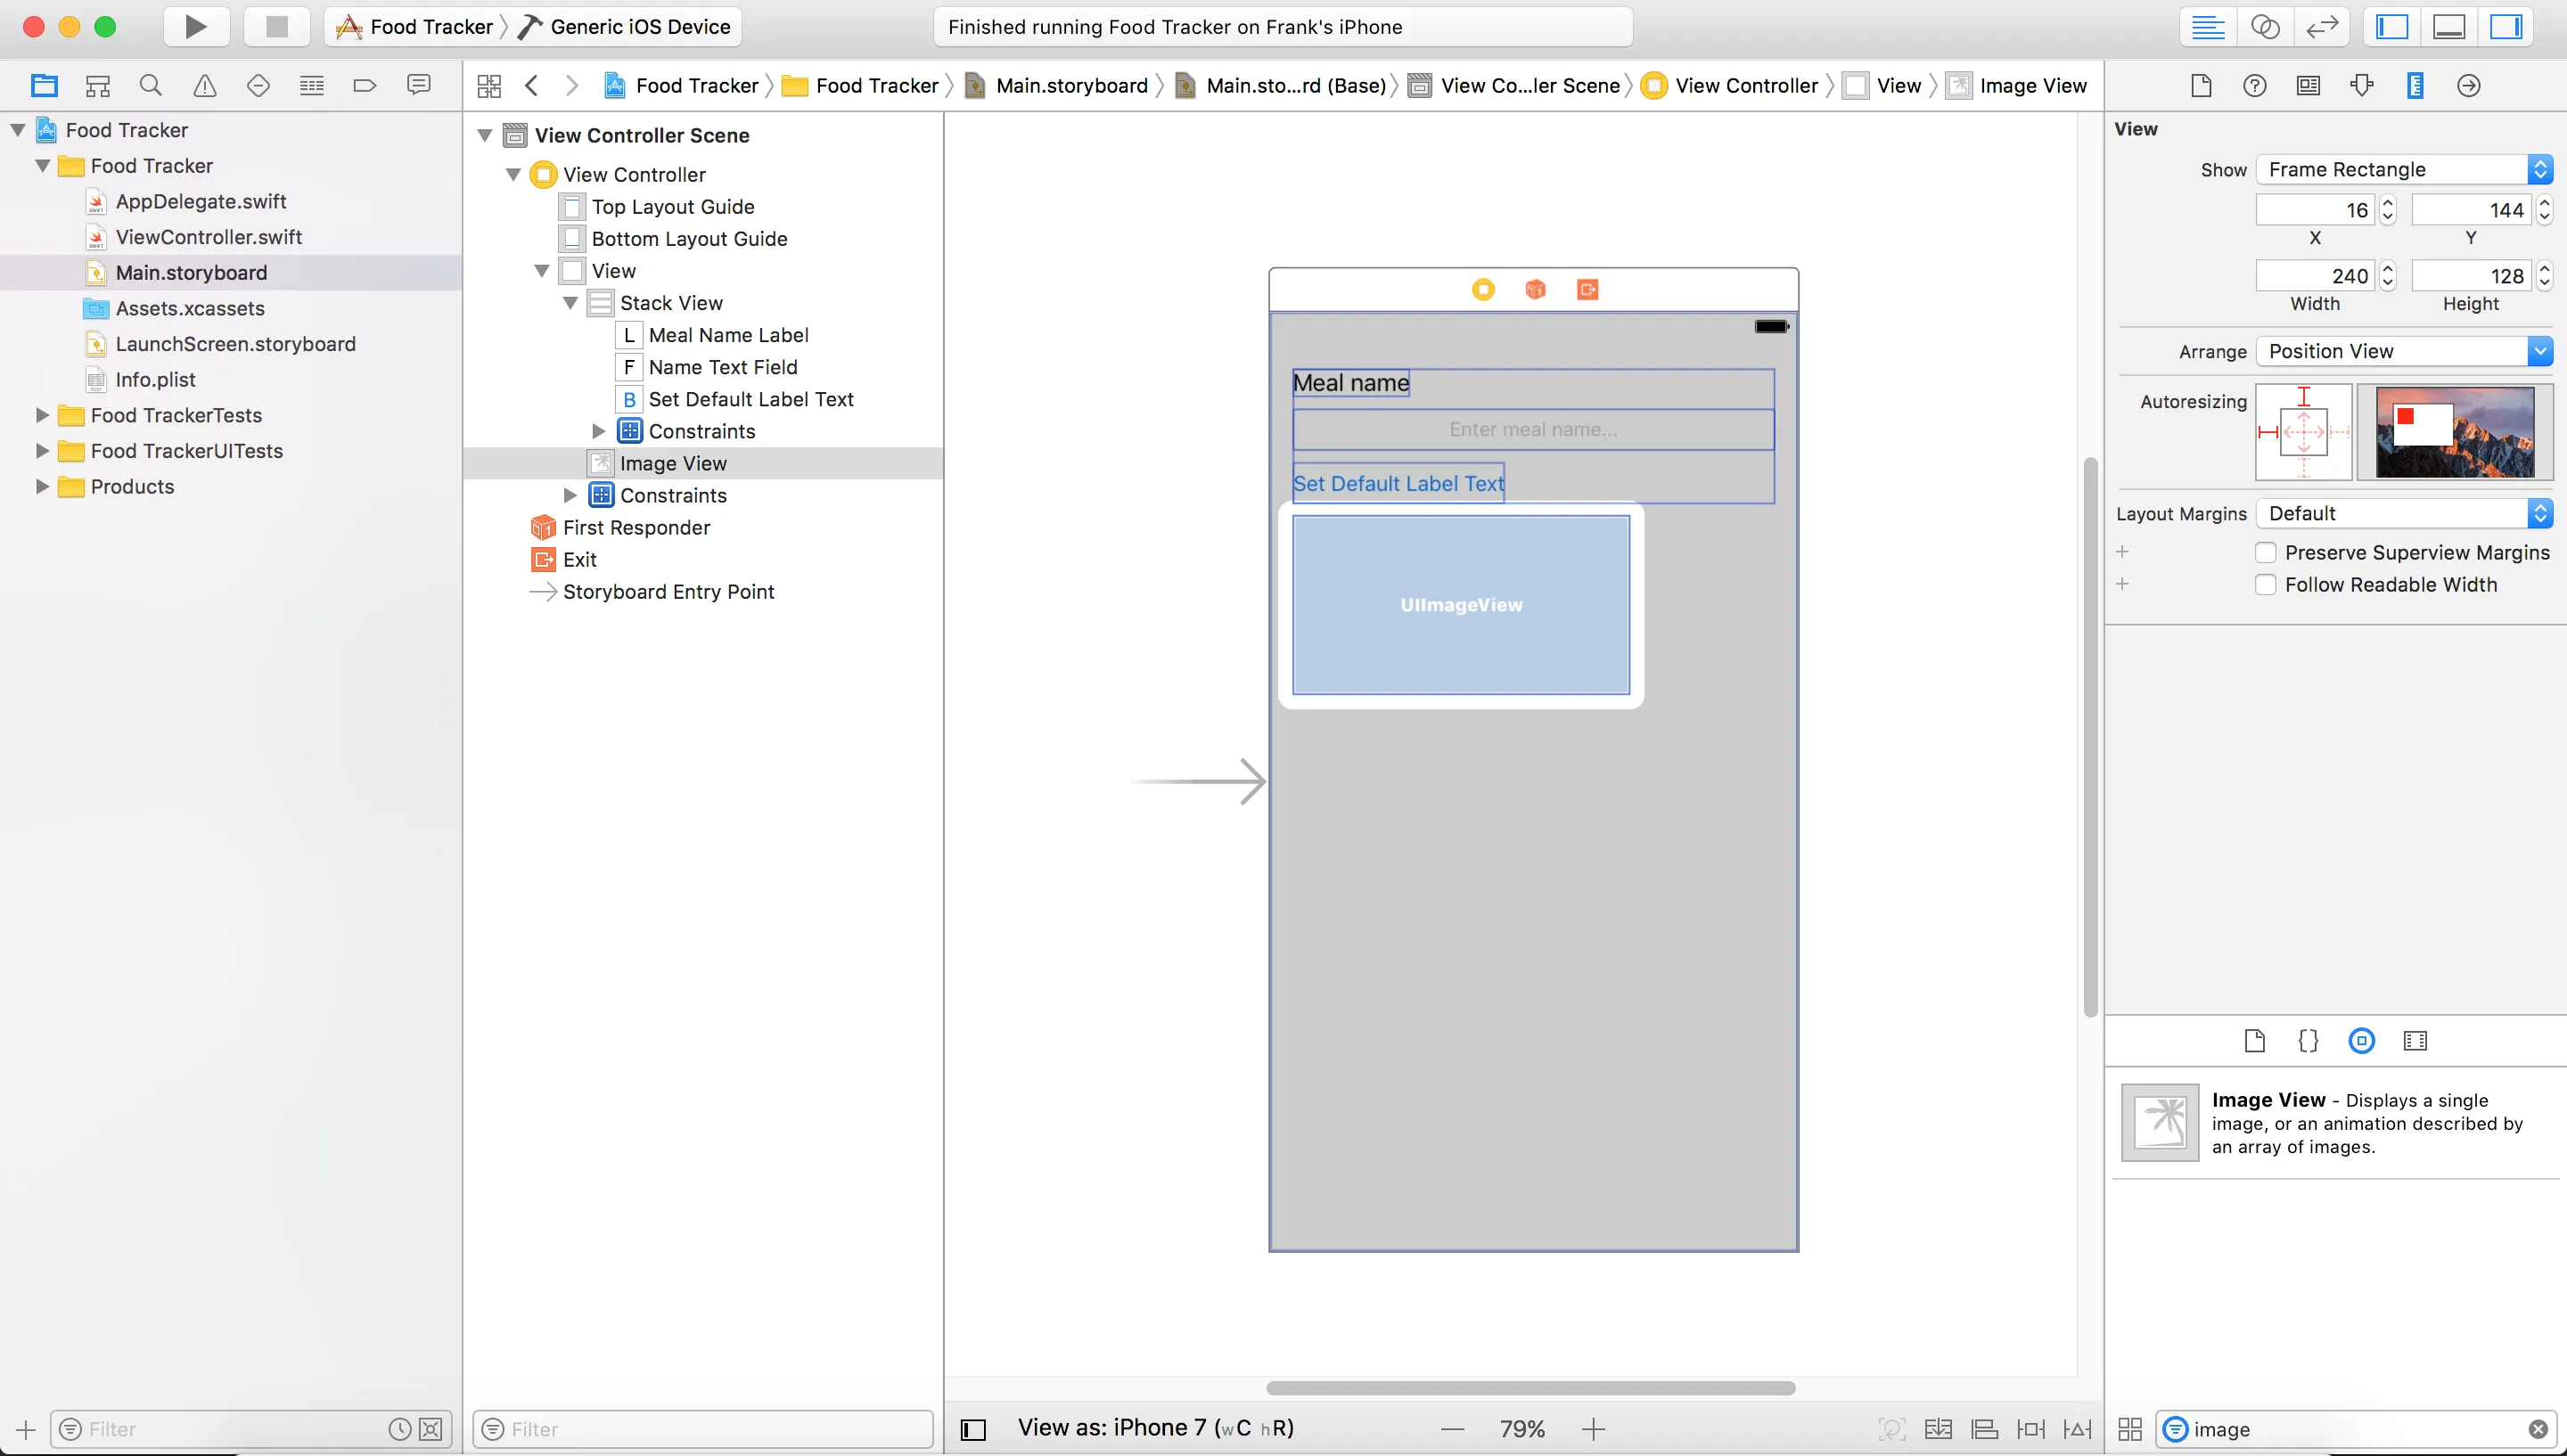The image size is (2567, 1456).
Task: Hide the right utilities panel
Action: 2505,27
